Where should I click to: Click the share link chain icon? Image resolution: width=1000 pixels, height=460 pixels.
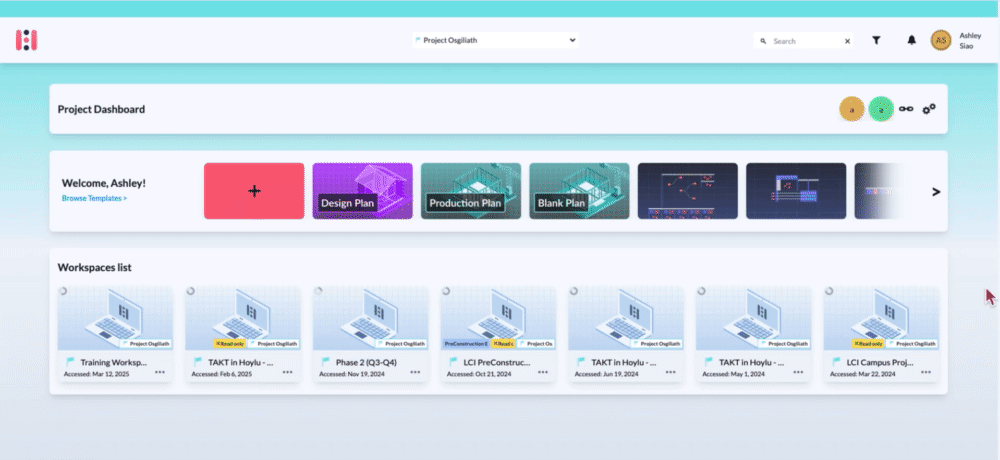tap(906, 109)
